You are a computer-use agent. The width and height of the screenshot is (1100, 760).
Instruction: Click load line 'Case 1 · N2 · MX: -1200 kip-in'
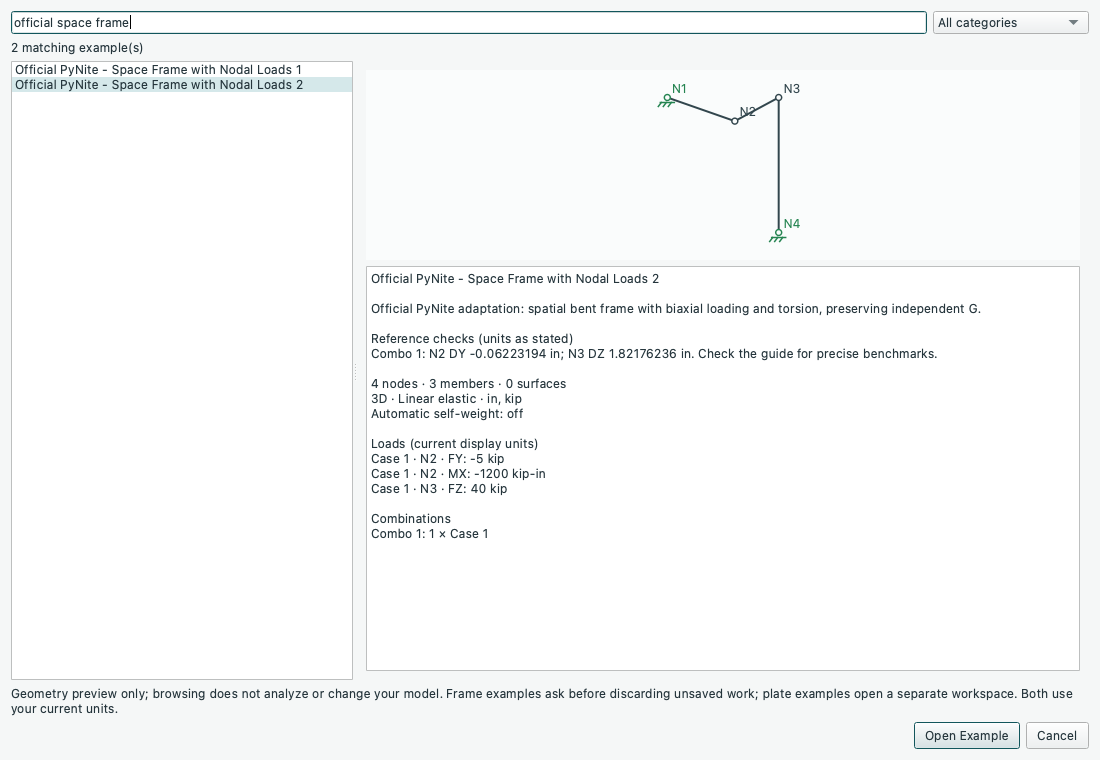pyautogui.click(x=458, y=474)
